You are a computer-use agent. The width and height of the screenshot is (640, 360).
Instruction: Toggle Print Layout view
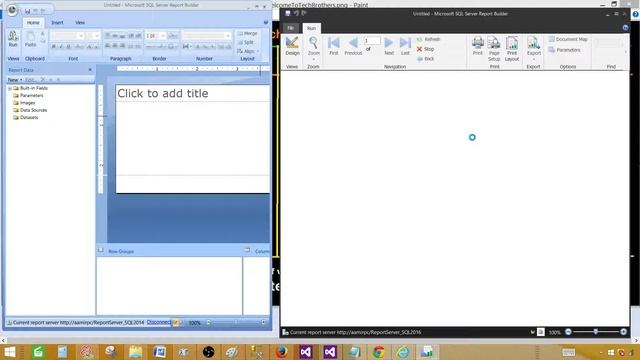[512, 48]
